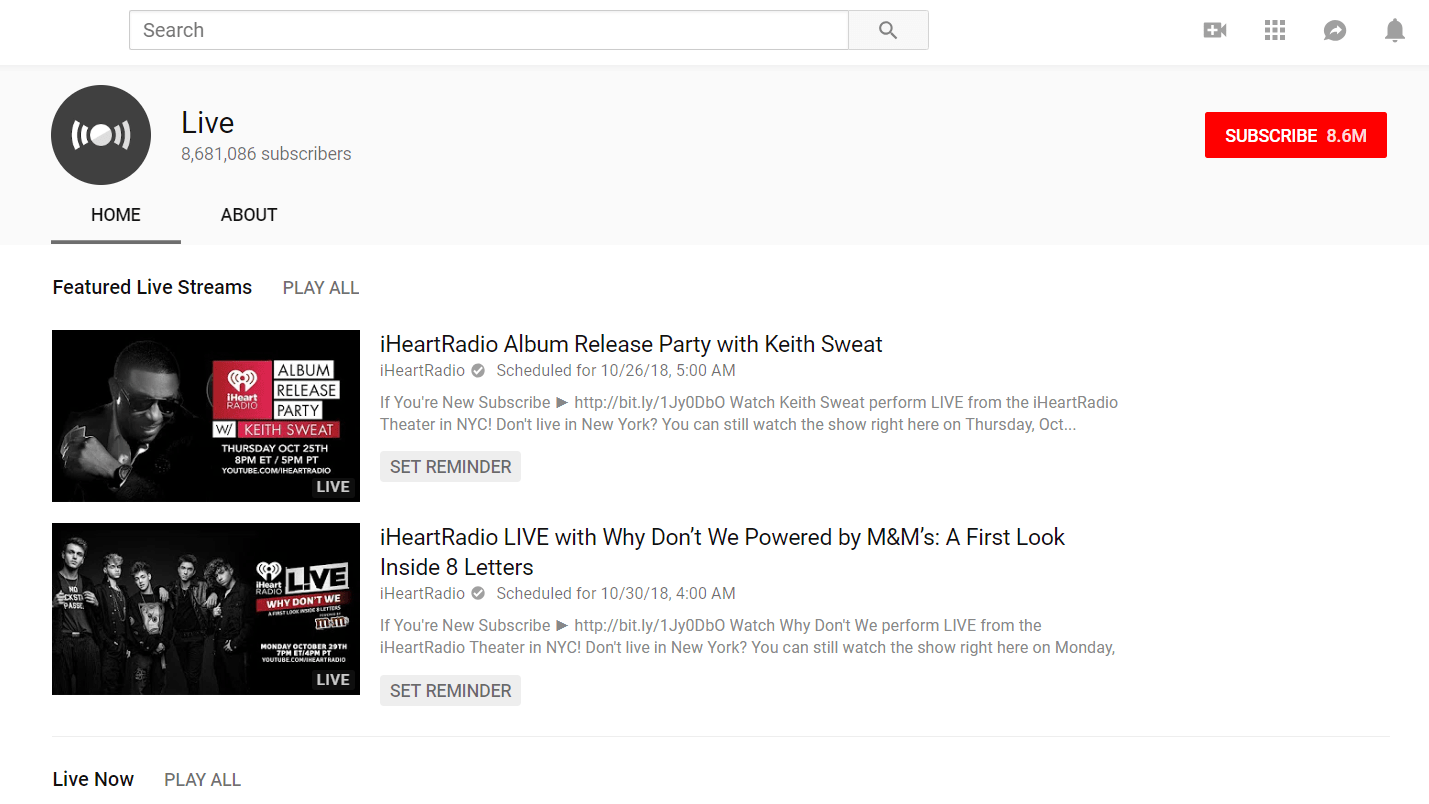Focus the Search input field
The height and width of the screenshot is (804, 1429).
coord(489,30)
